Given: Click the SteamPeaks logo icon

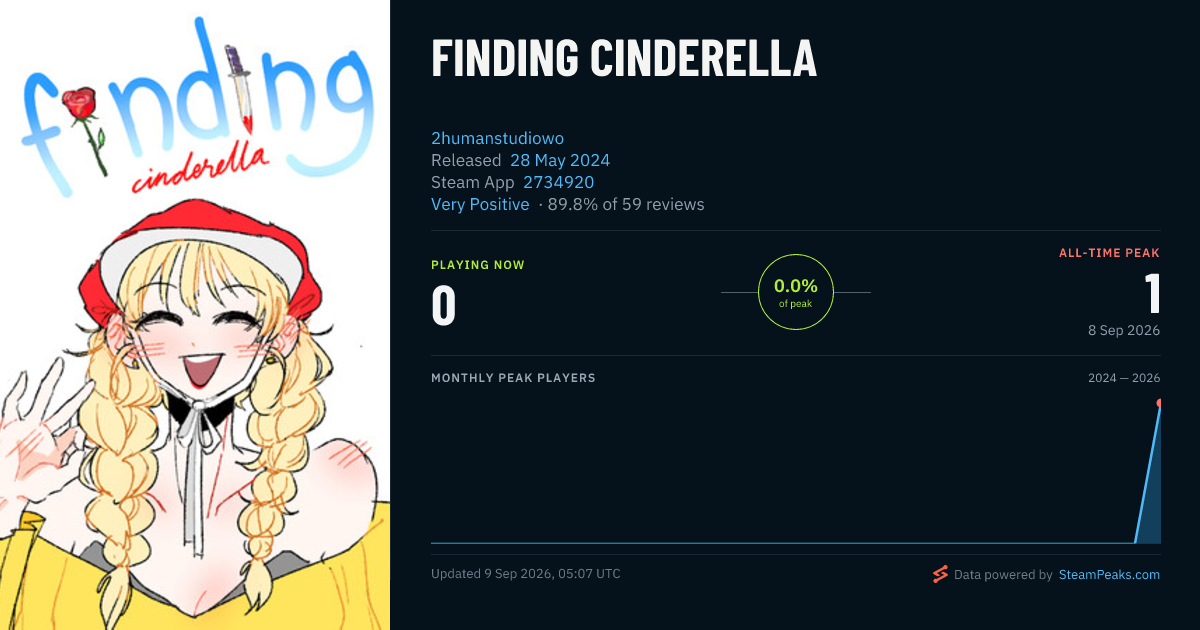Looking at the screenshot, I should pos(940,574).
